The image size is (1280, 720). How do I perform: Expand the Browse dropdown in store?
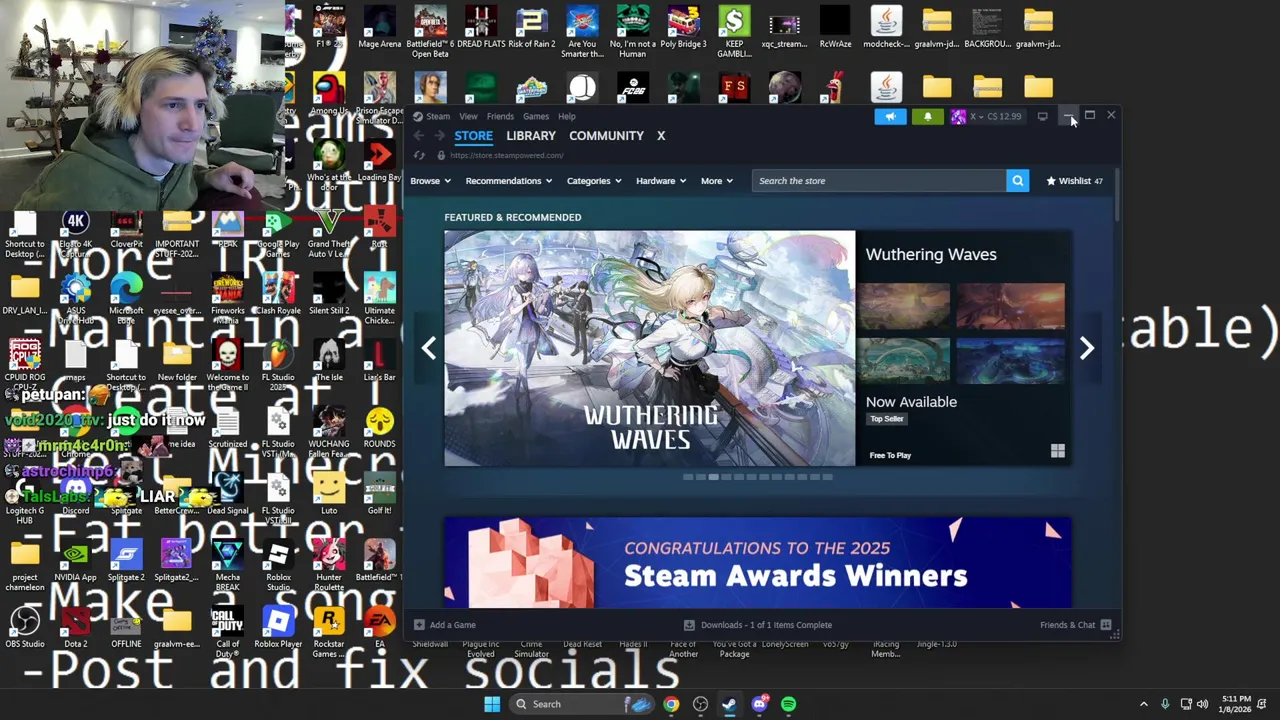[431, 181]
